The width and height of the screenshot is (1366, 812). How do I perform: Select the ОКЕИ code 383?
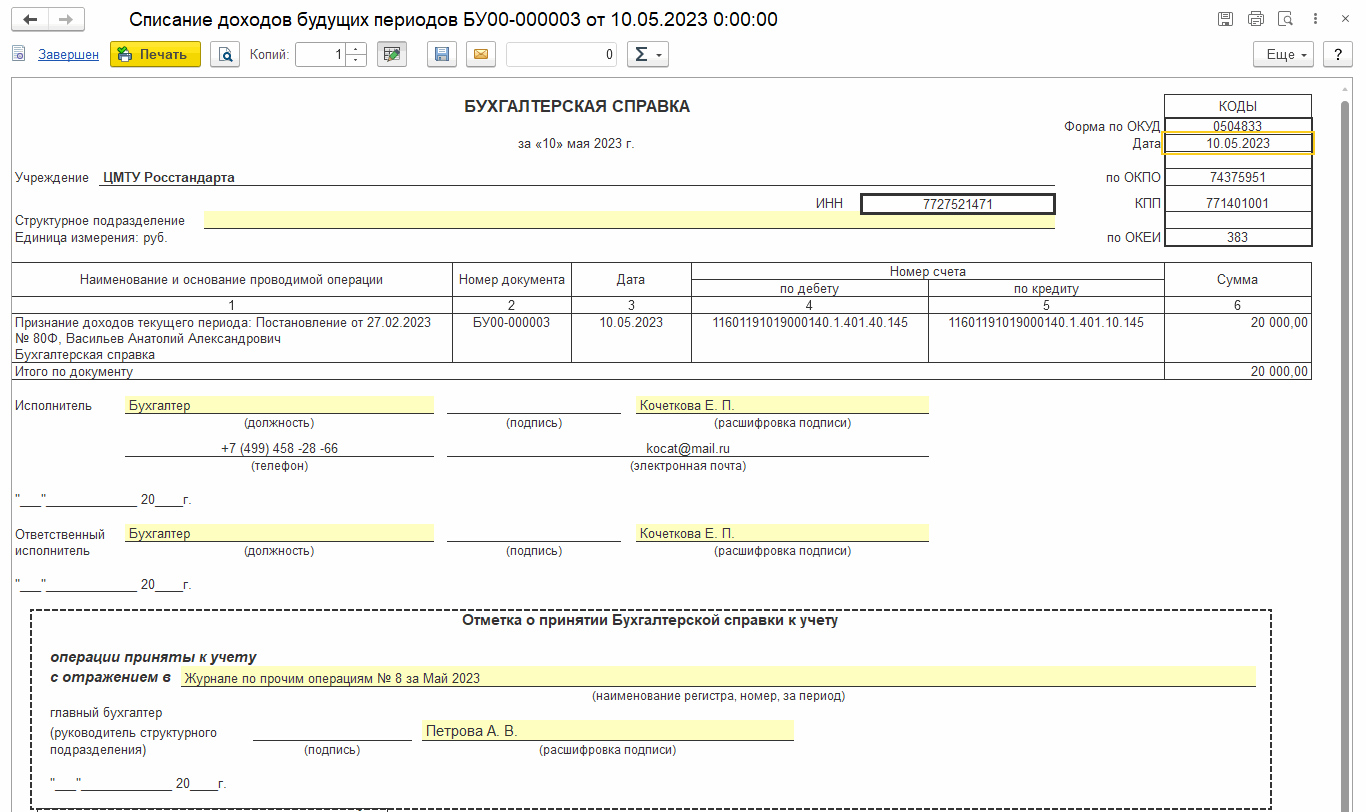point(1238,237)
